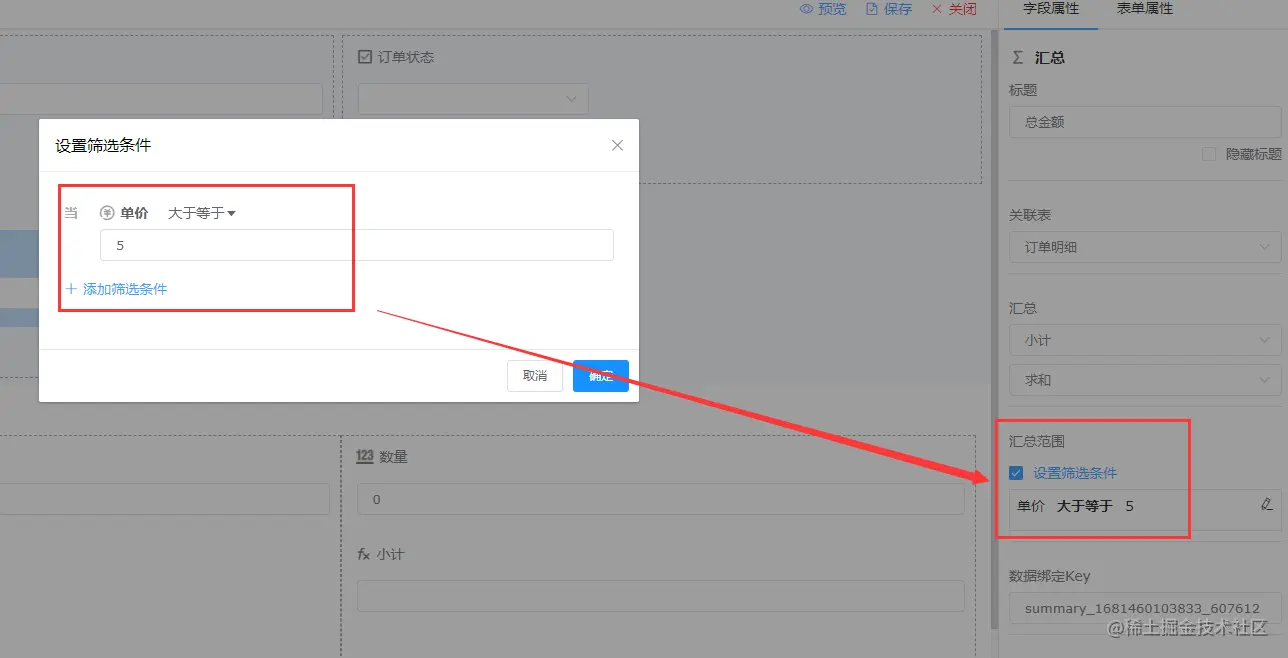Click the 标题 input field showing 总金额
Screen dimensions: 1288x658
coord(1145,122)
